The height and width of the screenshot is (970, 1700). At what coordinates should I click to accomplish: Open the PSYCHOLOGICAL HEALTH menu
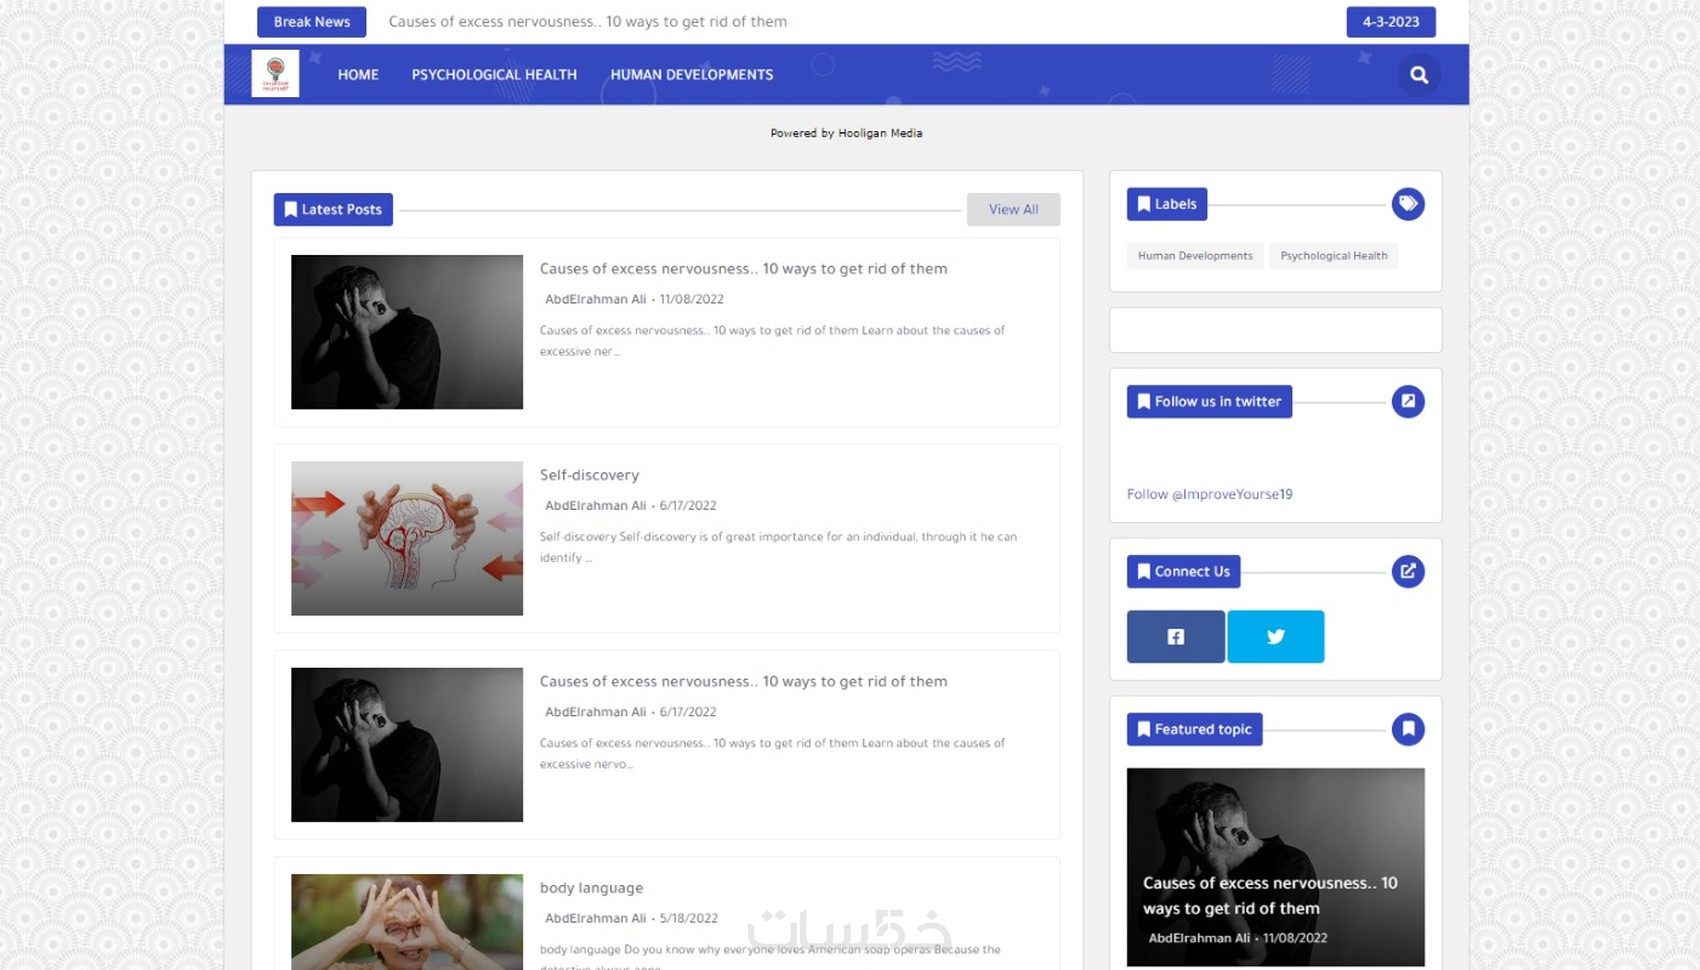pos(494,75)
